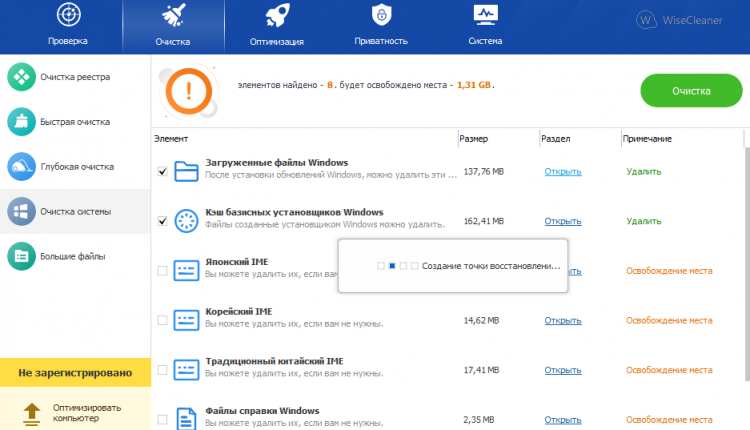
Task: Click Освобождение места note for Корейский IME
Action: [669, 320]
